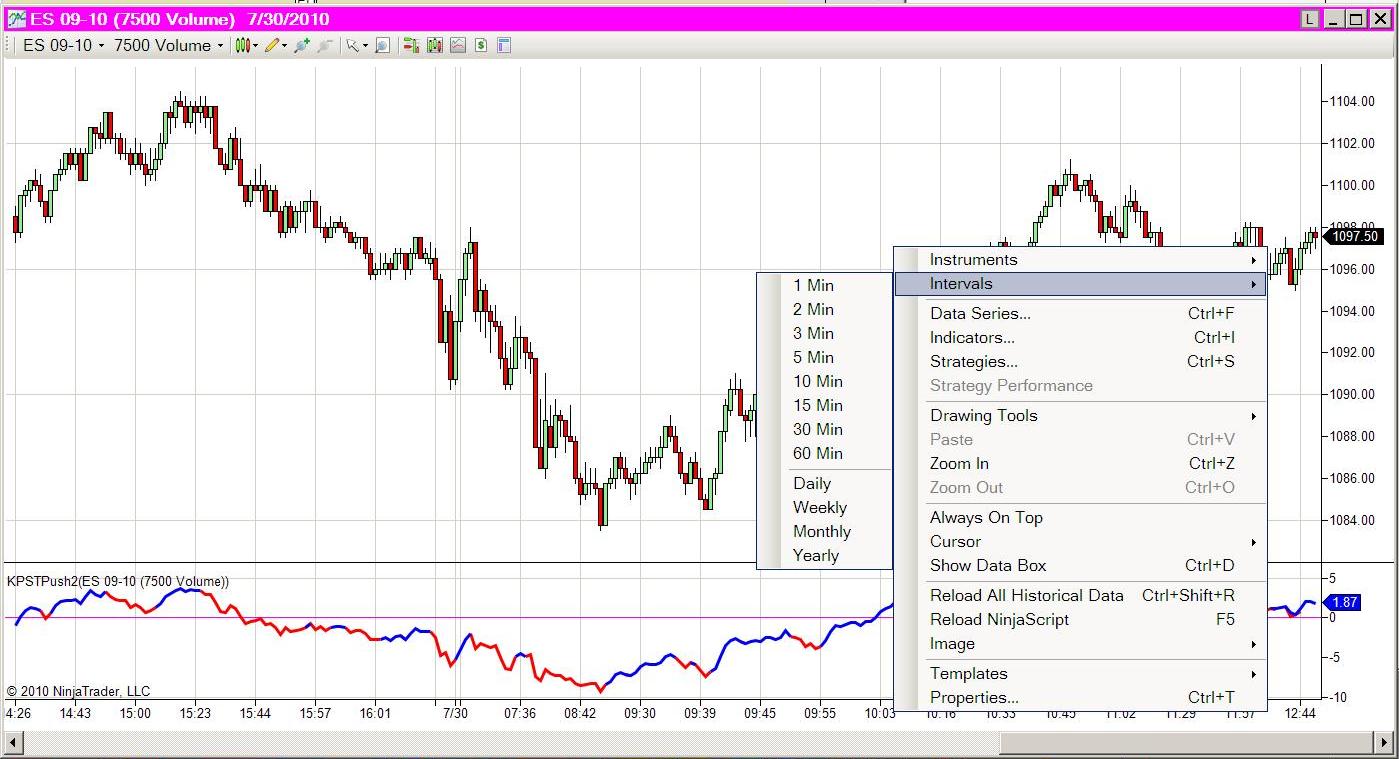Switch chart to the Weekly interval
The height and width of the screenshot is (759, 1399).
(823, 507)
